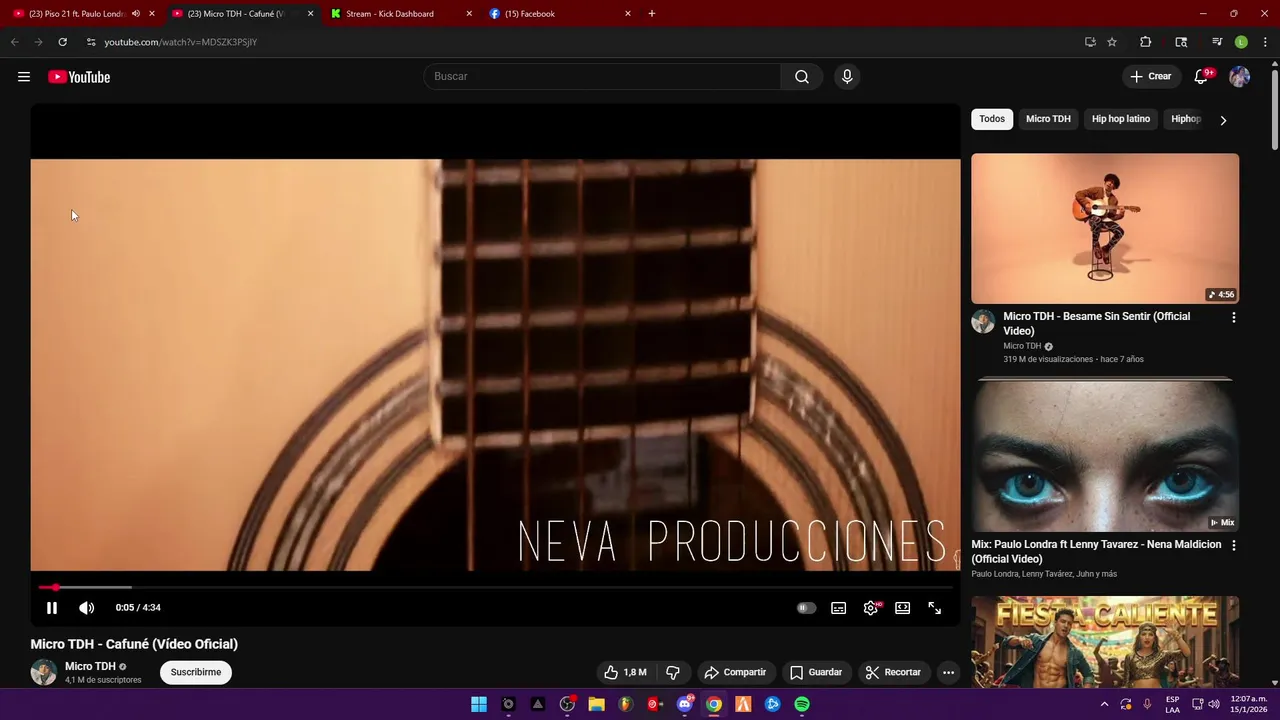Open the Besame Sin Sentir video thumbnail
The image size is (1280, 720).
(x=1105, y=228)
